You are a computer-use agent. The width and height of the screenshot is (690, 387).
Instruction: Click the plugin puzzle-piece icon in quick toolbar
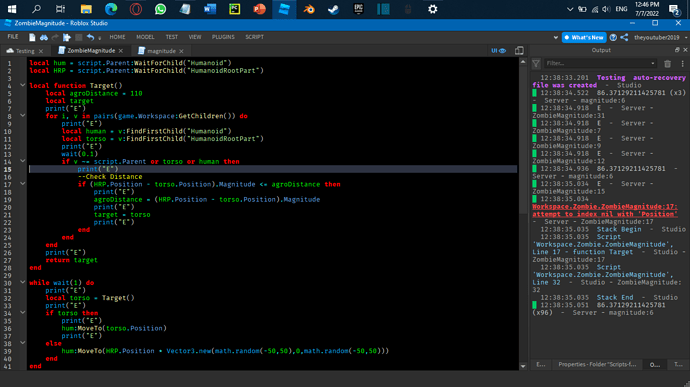[66, 37]
